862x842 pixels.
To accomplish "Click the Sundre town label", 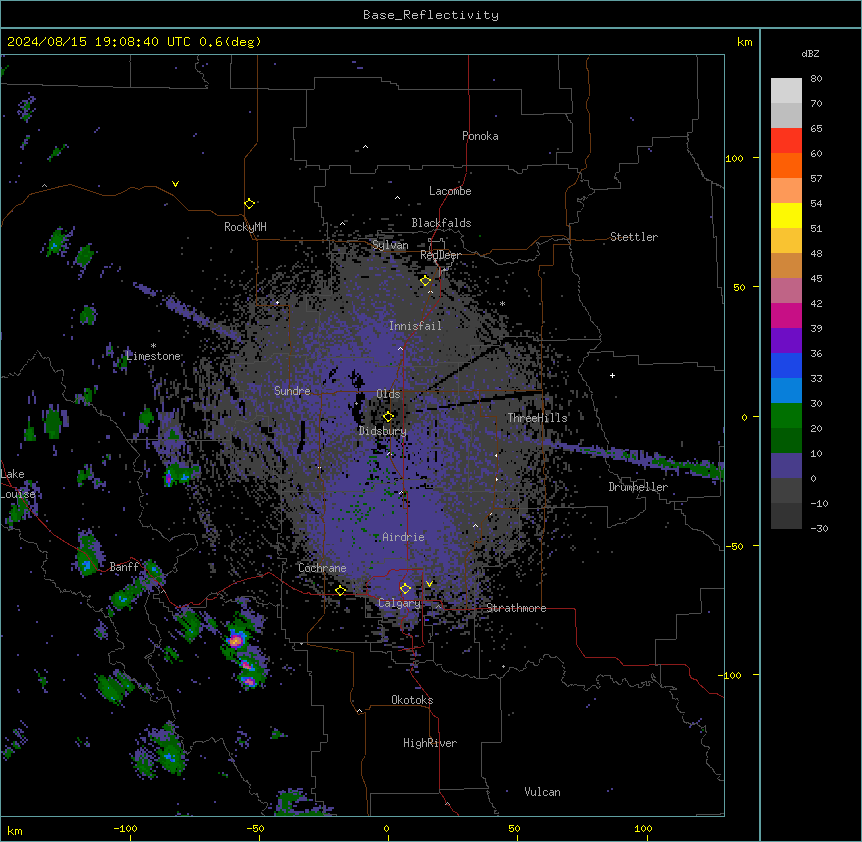I will (292, 391).
